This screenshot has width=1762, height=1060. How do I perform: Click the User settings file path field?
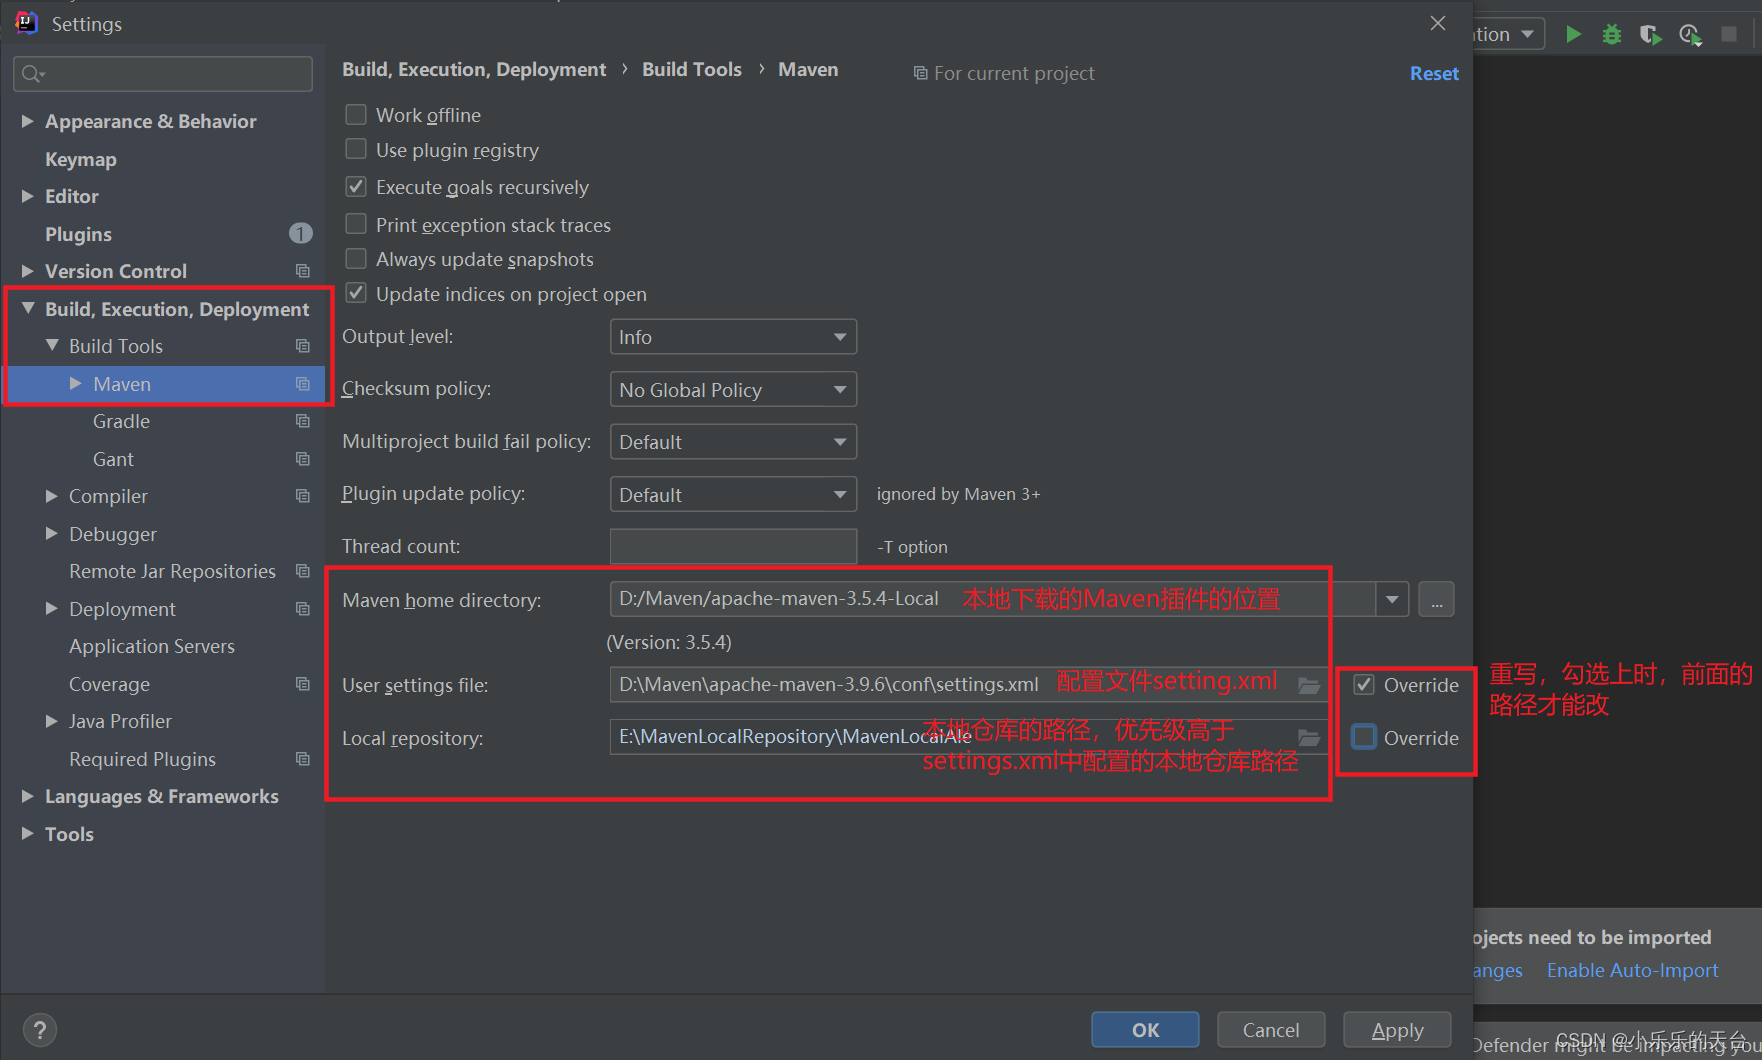(968, 685)
